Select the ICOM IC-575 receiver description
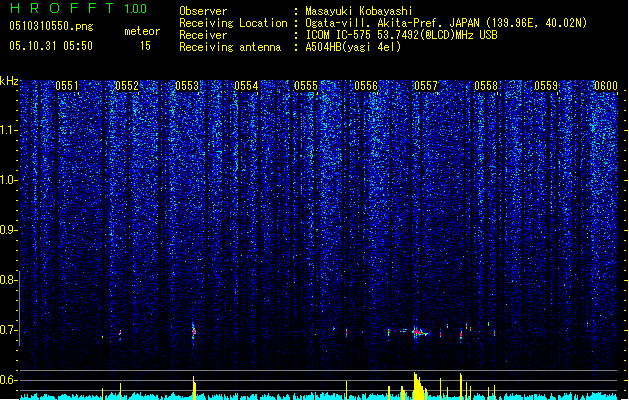Viewport: 629px width, 400px height. pos(402,35)
